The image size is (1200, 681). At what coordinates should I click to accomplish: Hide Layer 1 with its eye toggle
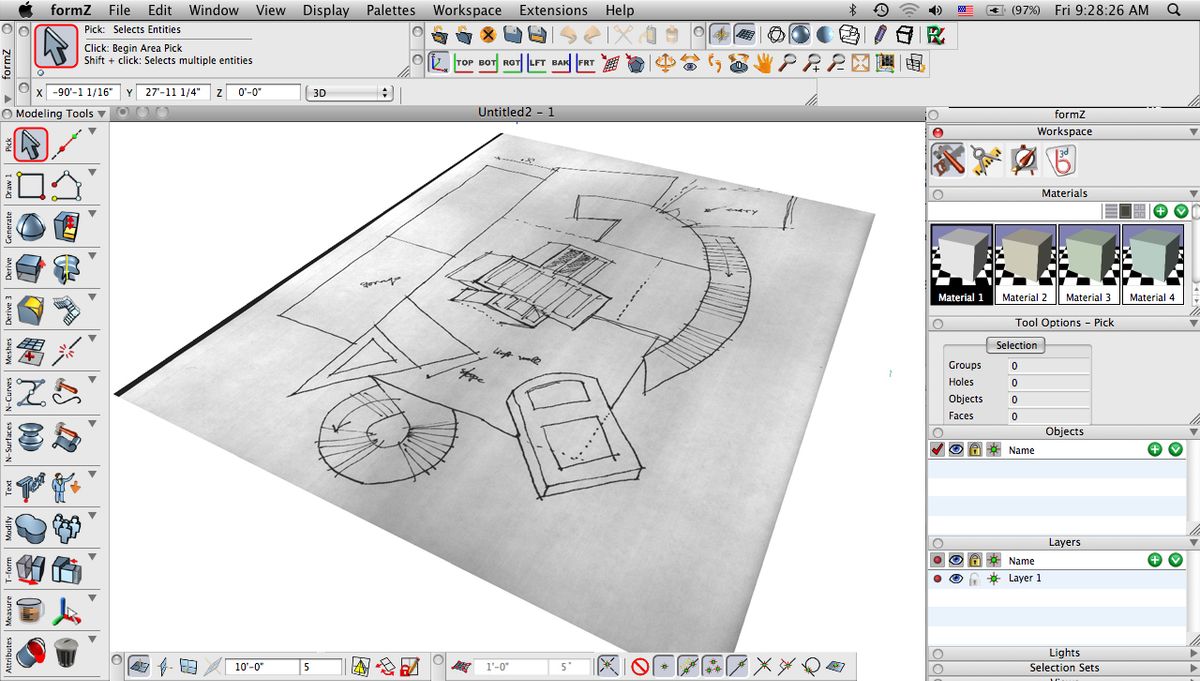[955, 578]
